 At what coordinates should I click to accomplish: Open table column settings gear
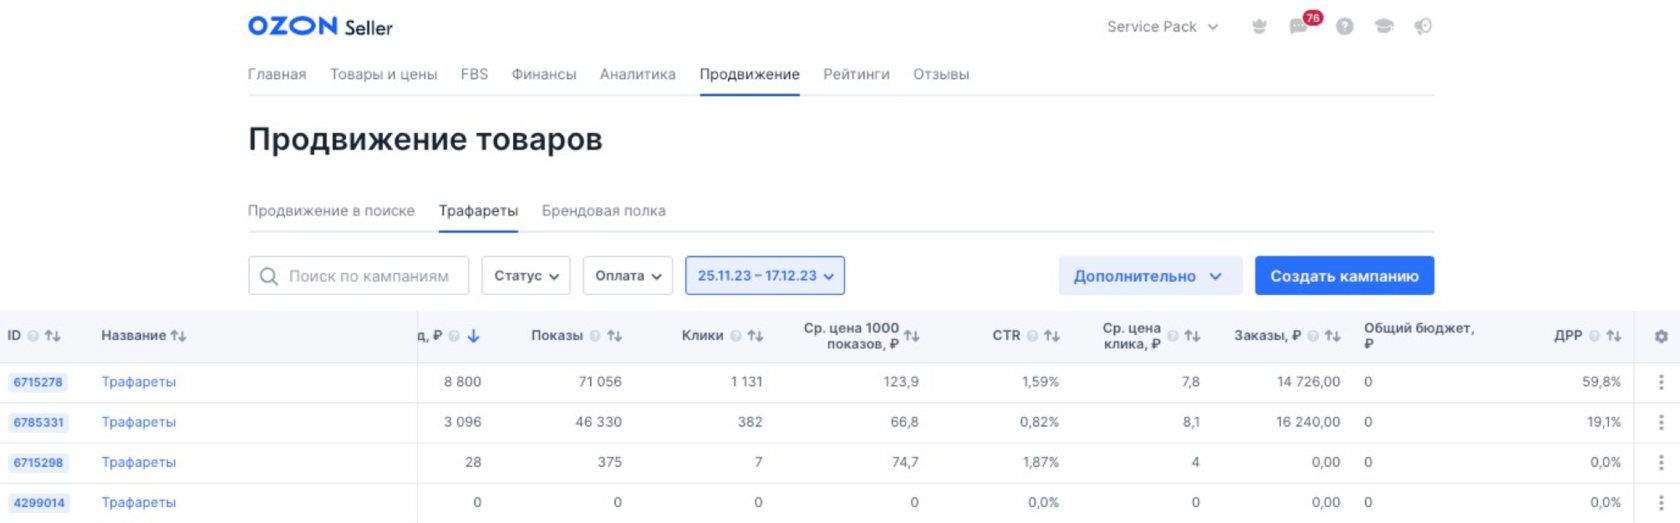point(1661,337)
